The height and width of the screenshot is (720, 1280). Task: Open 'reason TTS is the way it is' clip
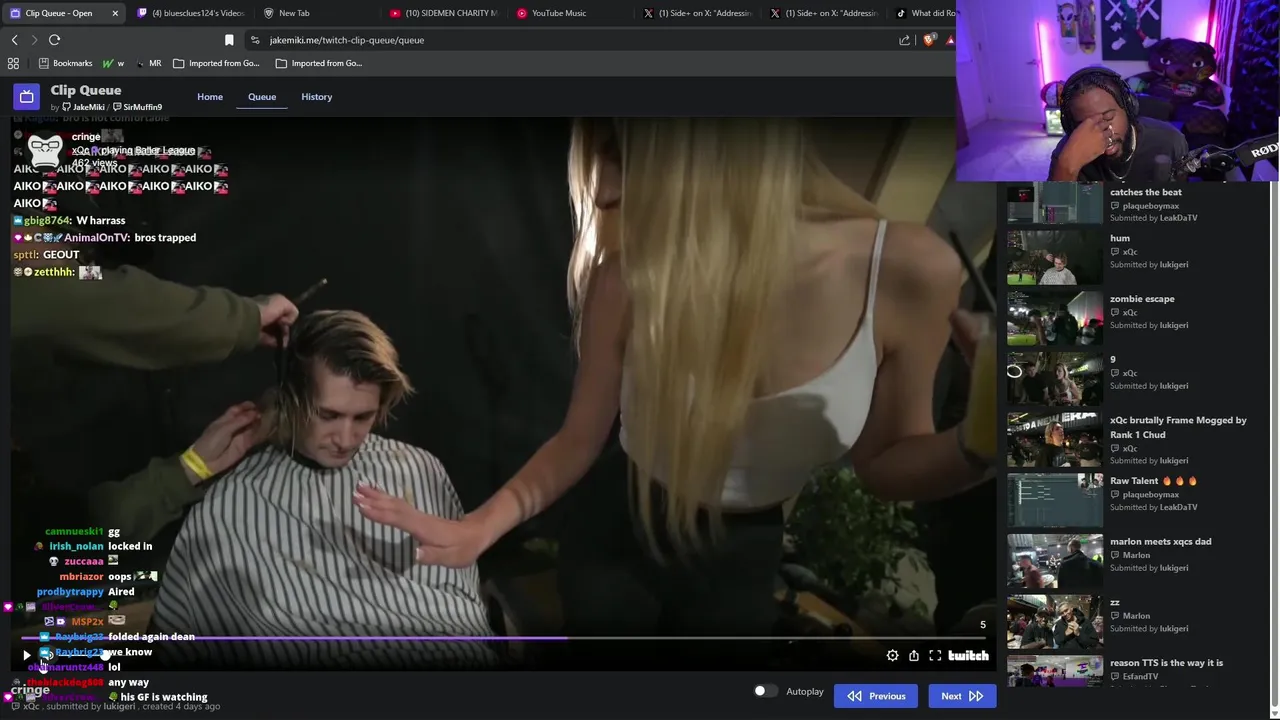(1166, 663)
